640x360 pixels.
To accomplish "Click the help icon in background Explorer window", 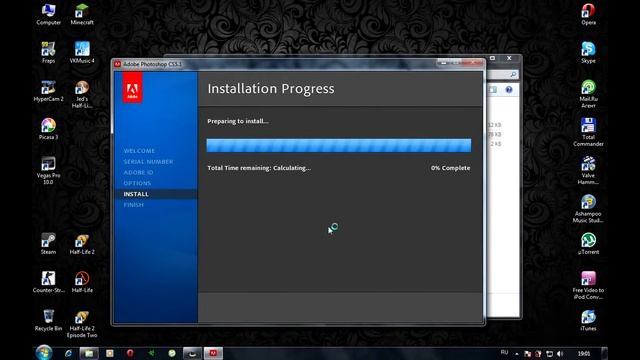I will click(509, 89).
